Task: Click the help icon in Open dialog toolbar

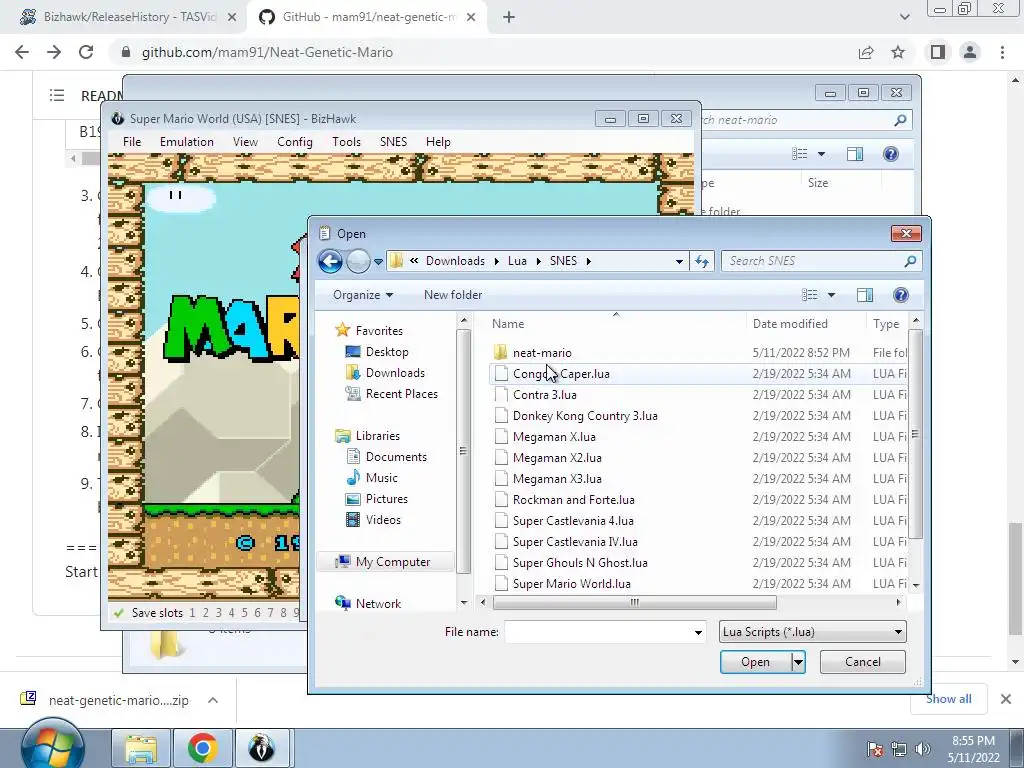Action: click(x=901, y=295)
